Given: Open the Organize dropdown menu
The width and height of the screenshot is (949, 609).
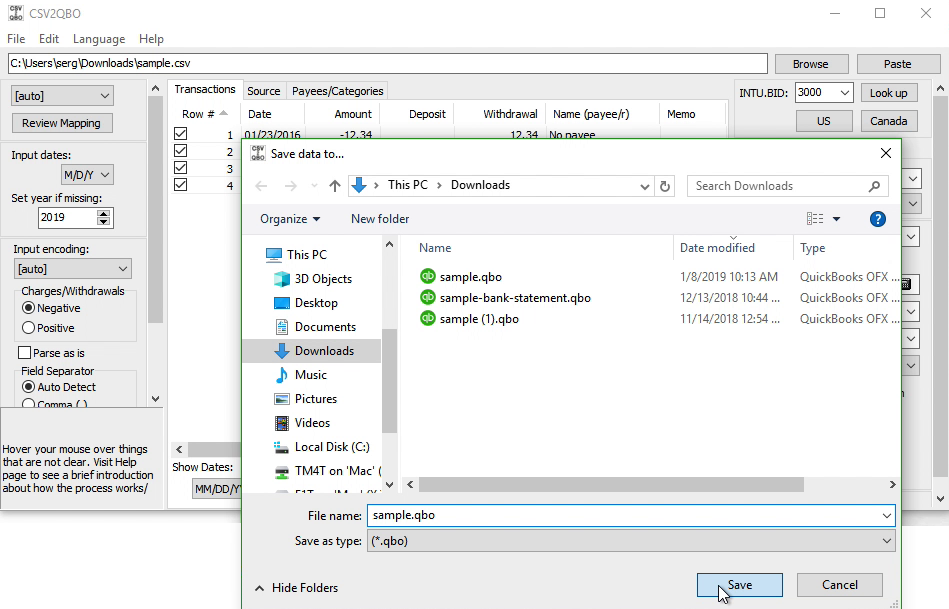Looking at the screenshot, I should (x=290, y=219).
